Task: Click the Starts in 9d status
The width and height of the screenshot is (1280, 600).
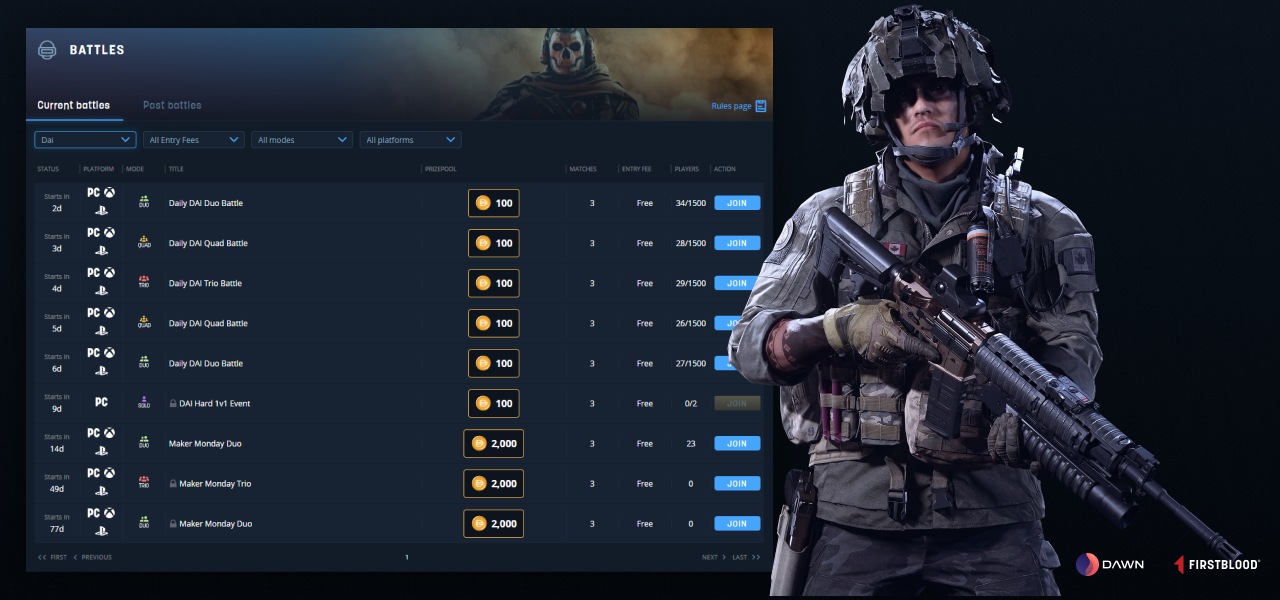Action: [57, 403]
